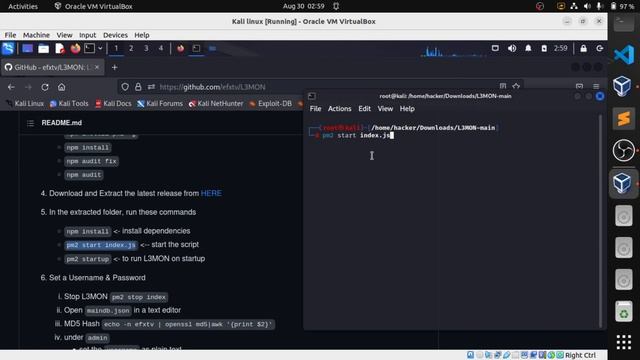Follow the HERE latest release link
The width and height of the screenshot is (640, 360).
point(211,193)
